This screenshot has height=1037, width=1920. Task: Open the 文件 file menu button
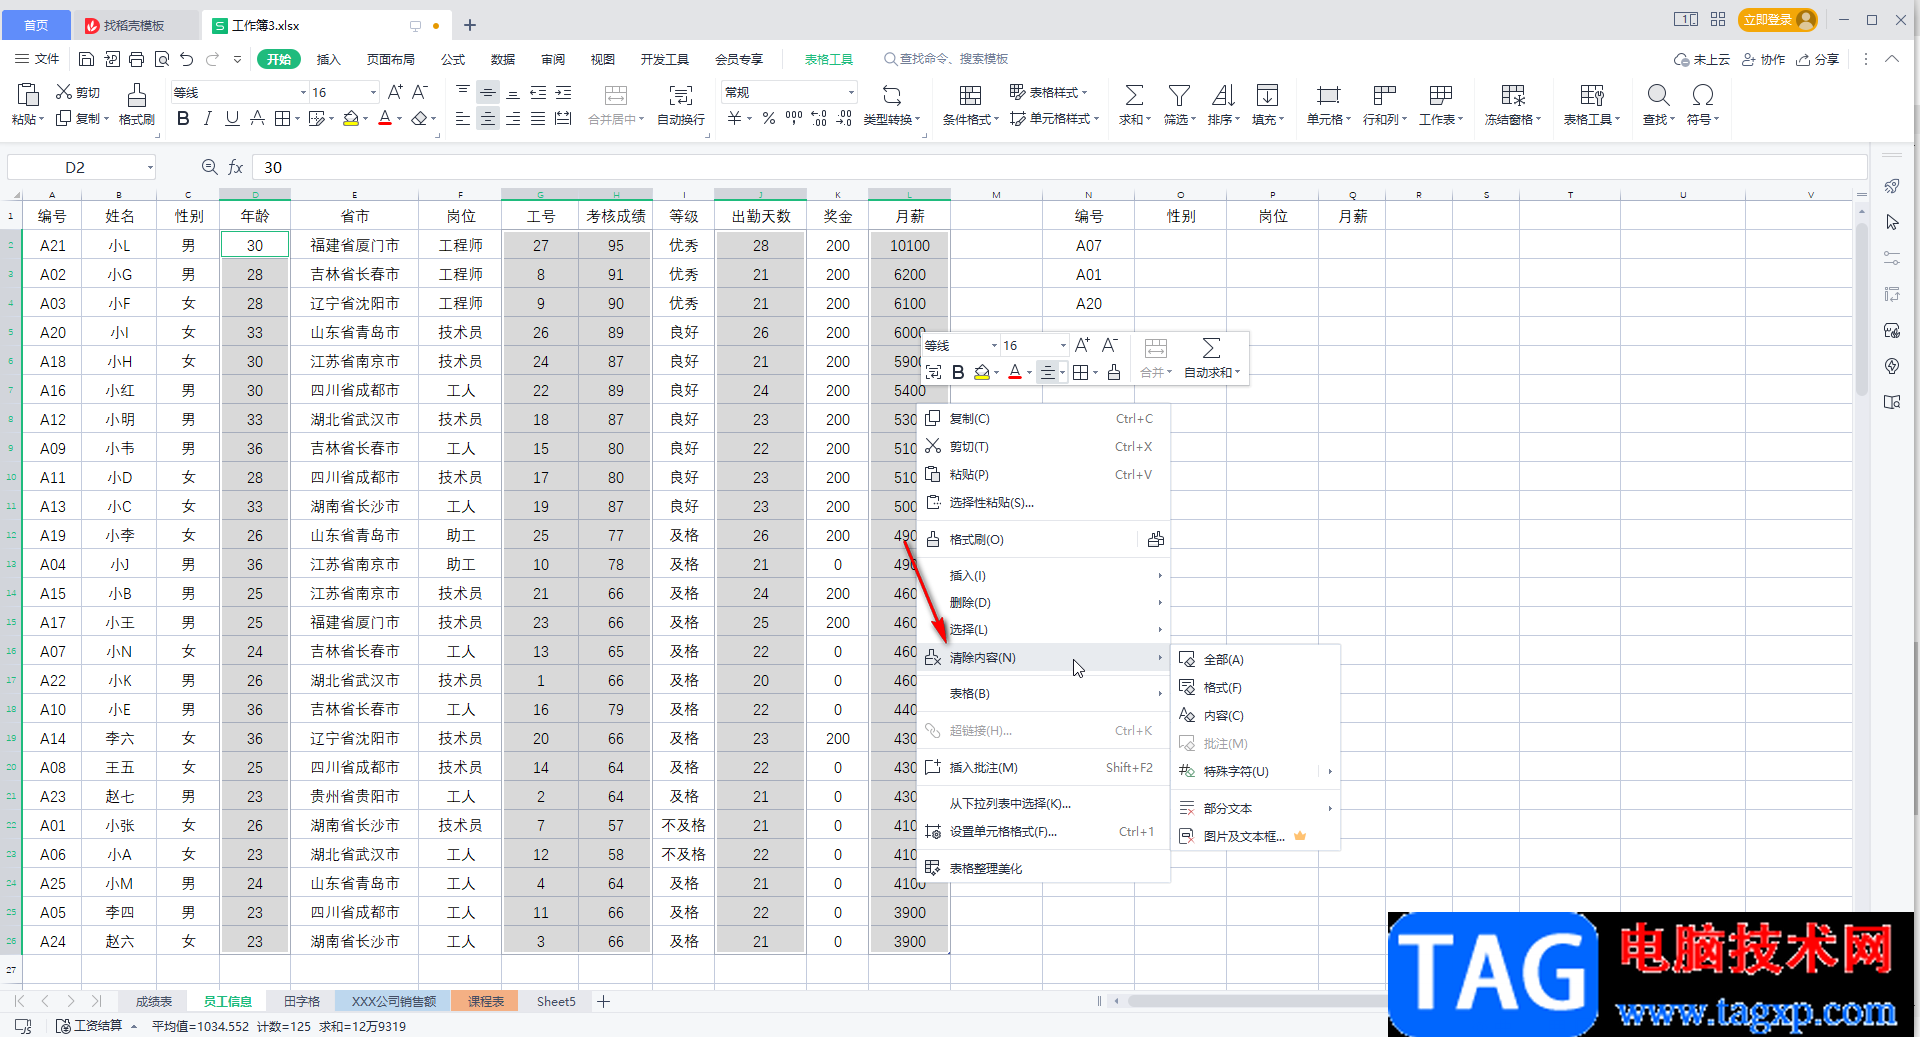[38, 59]
